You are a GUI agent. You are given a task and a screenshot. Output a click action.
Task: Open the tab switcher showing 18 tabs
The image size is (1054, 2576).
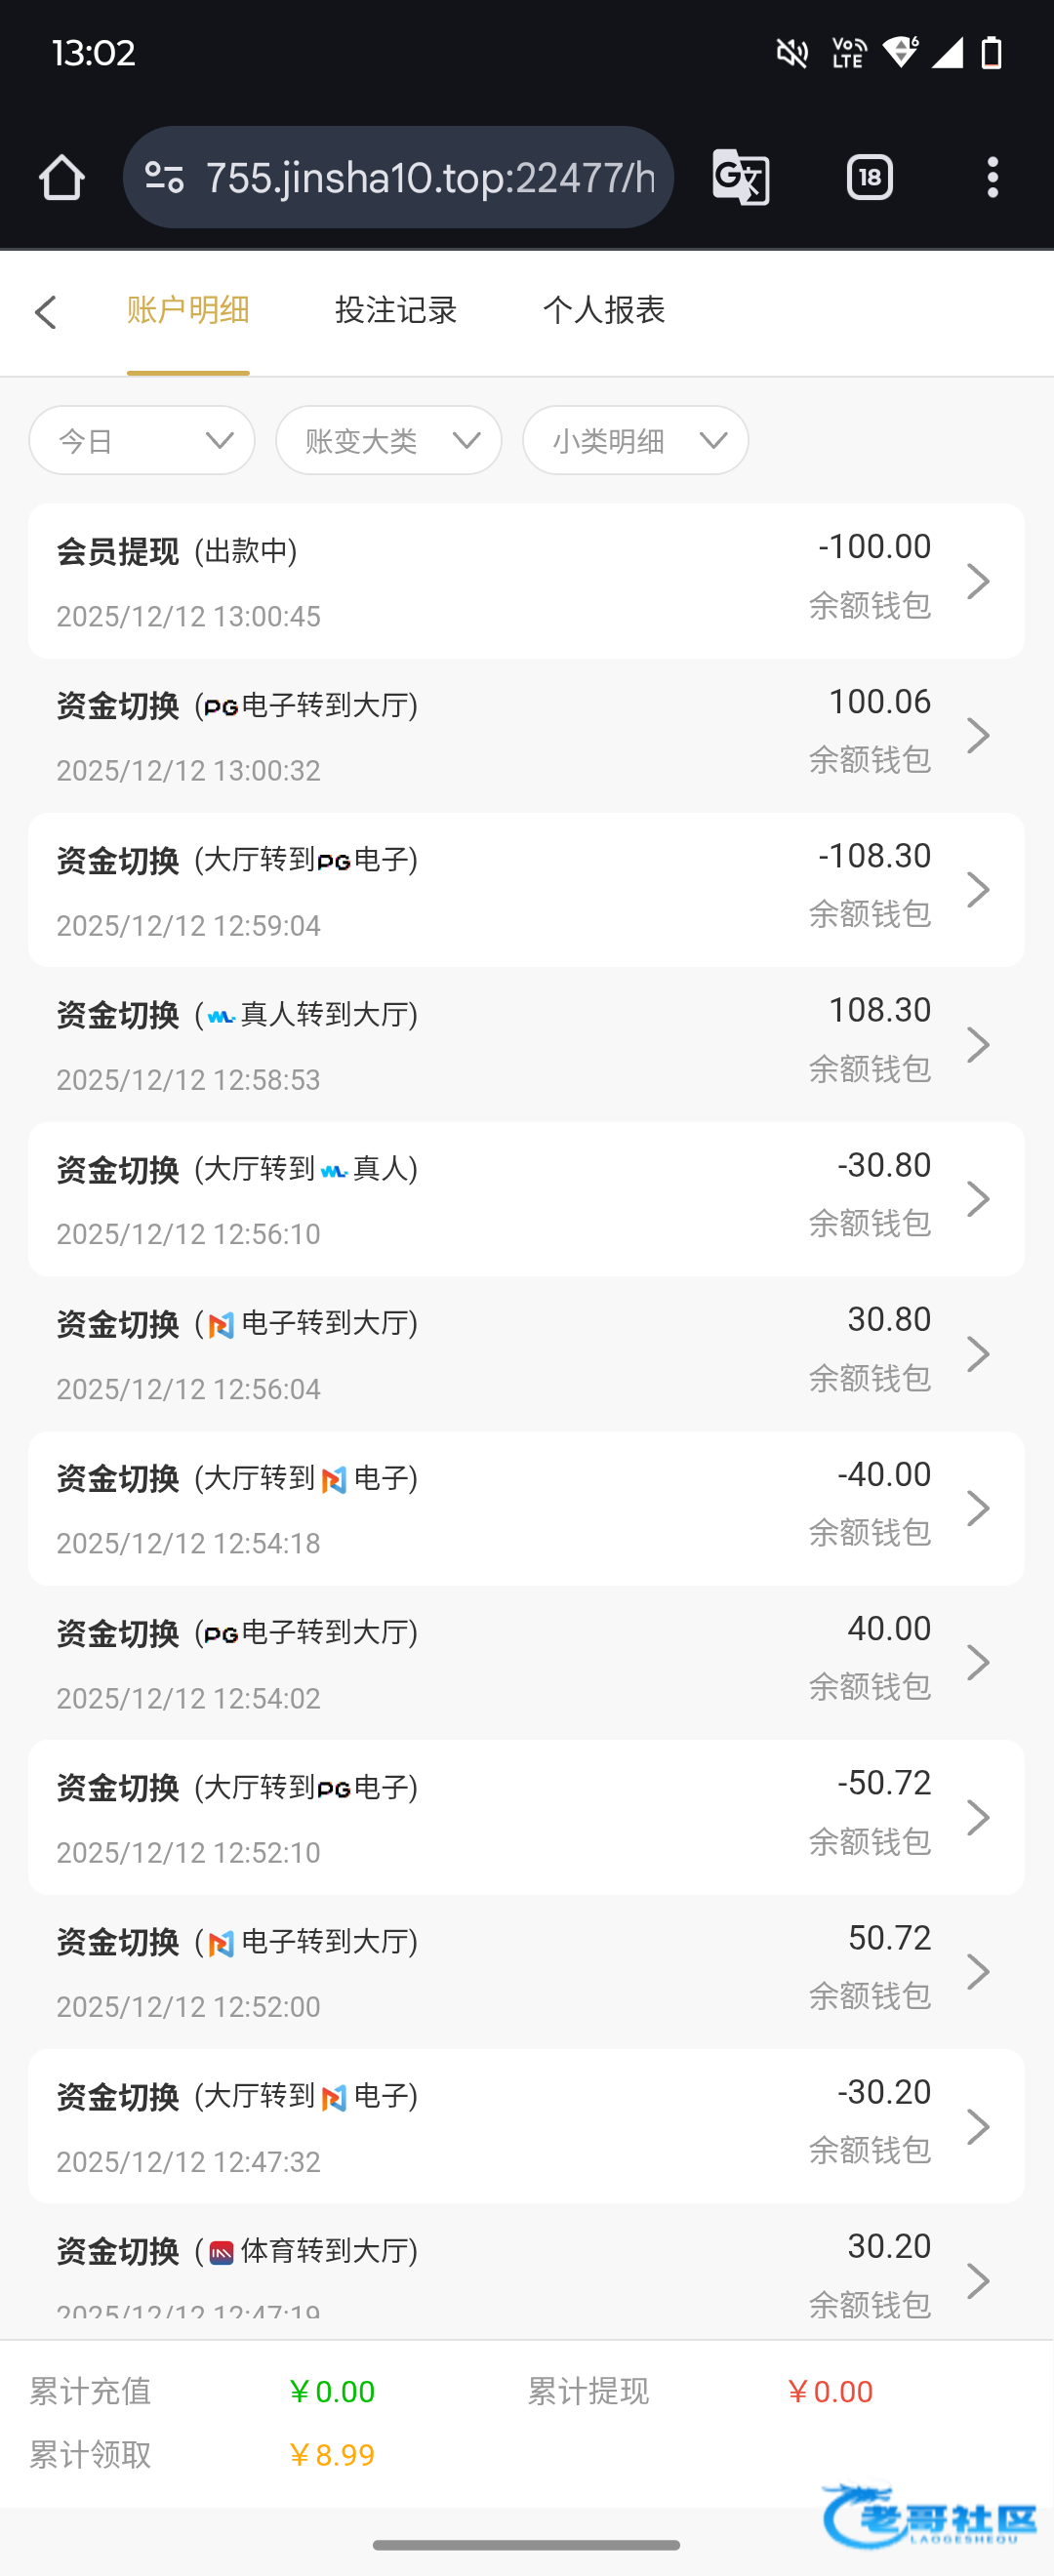point(869,178)
